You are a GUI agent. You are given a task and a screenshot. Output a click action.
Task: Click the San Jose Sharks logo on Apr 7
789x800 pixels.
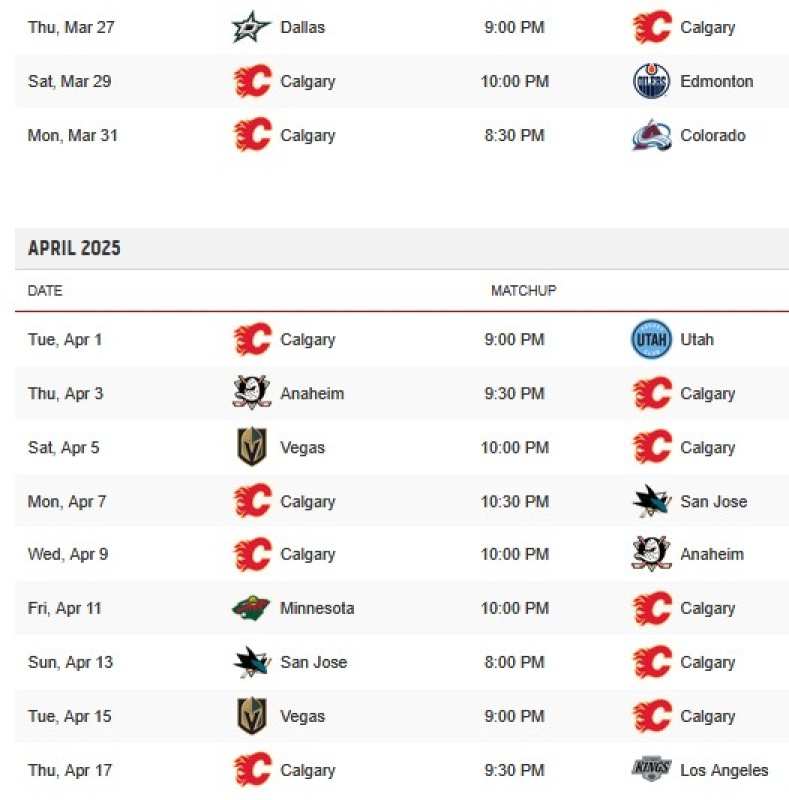(651, 501)
